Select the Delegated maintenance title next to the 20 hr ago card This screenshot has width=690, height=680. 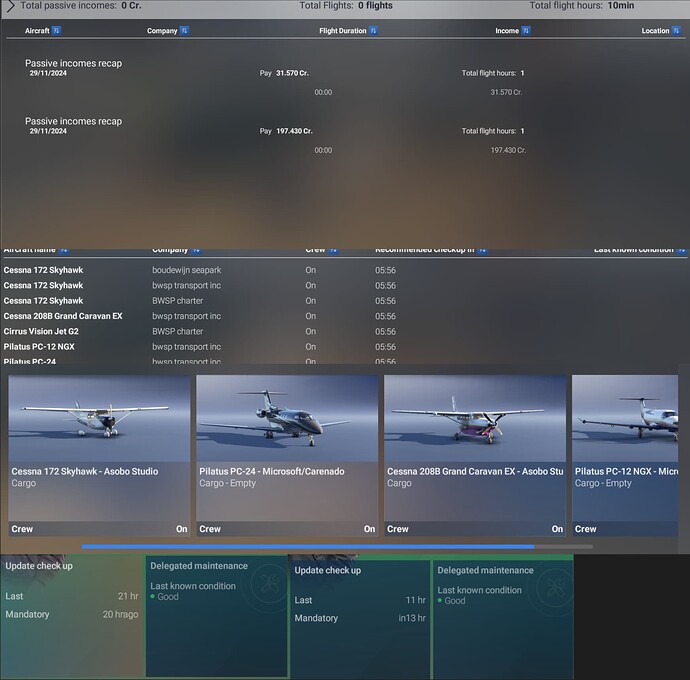click(199, 566)
